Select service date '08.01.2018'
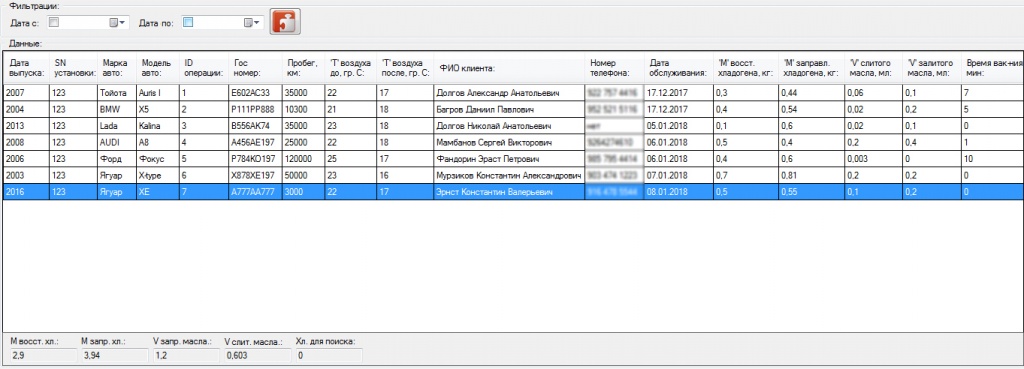This screenshot has width=1024, height=369. tap(679, 191)
